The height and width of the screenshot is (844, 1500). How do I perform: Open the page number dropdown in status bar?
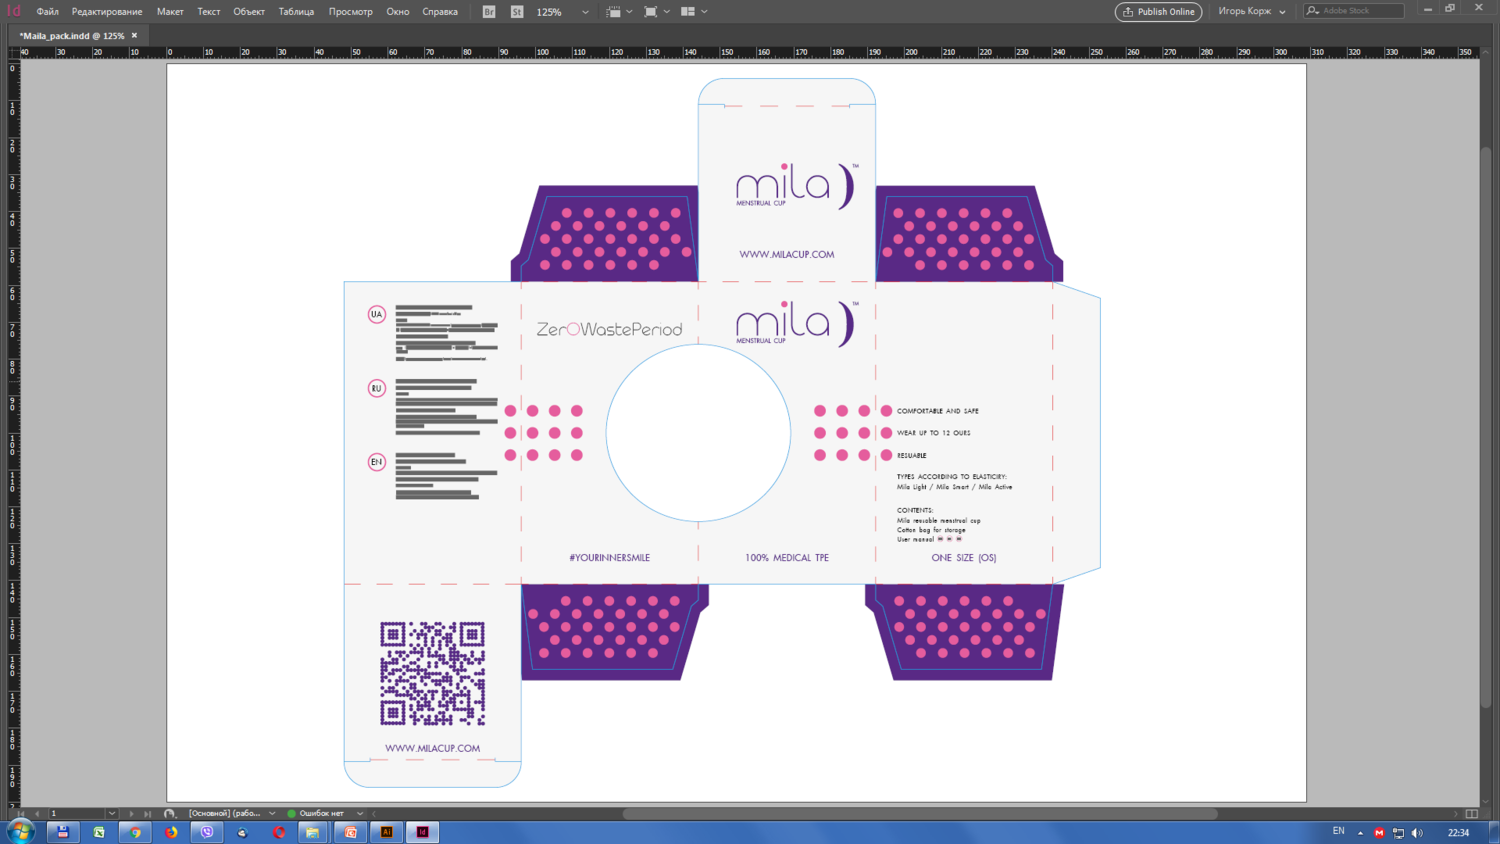(x=111, y=814)
